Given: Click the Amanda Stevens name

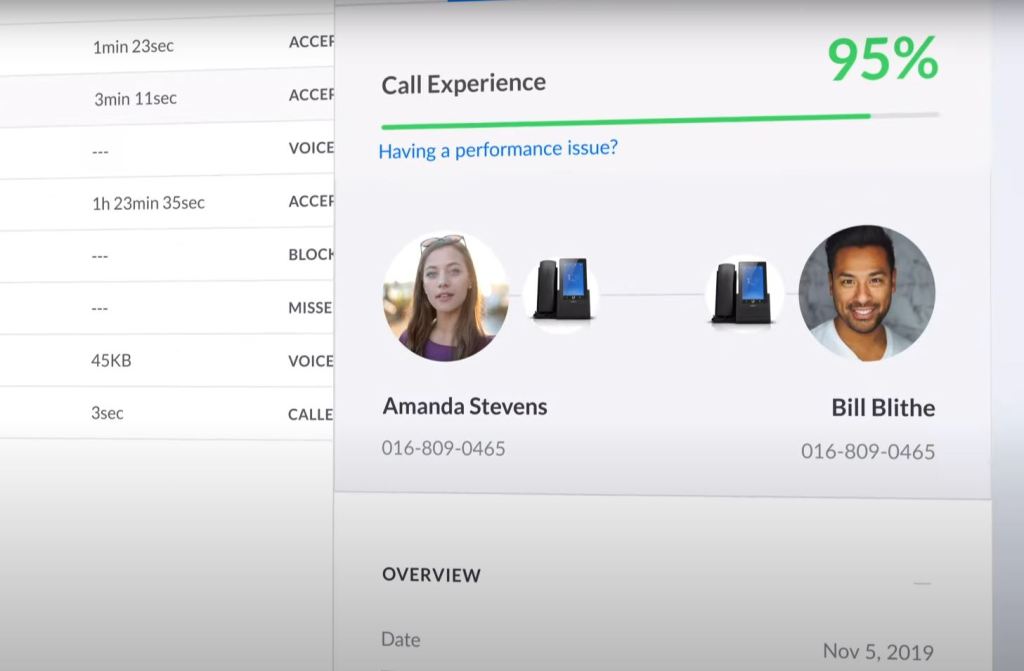Looking at the screenshot, I should (465, 406).
